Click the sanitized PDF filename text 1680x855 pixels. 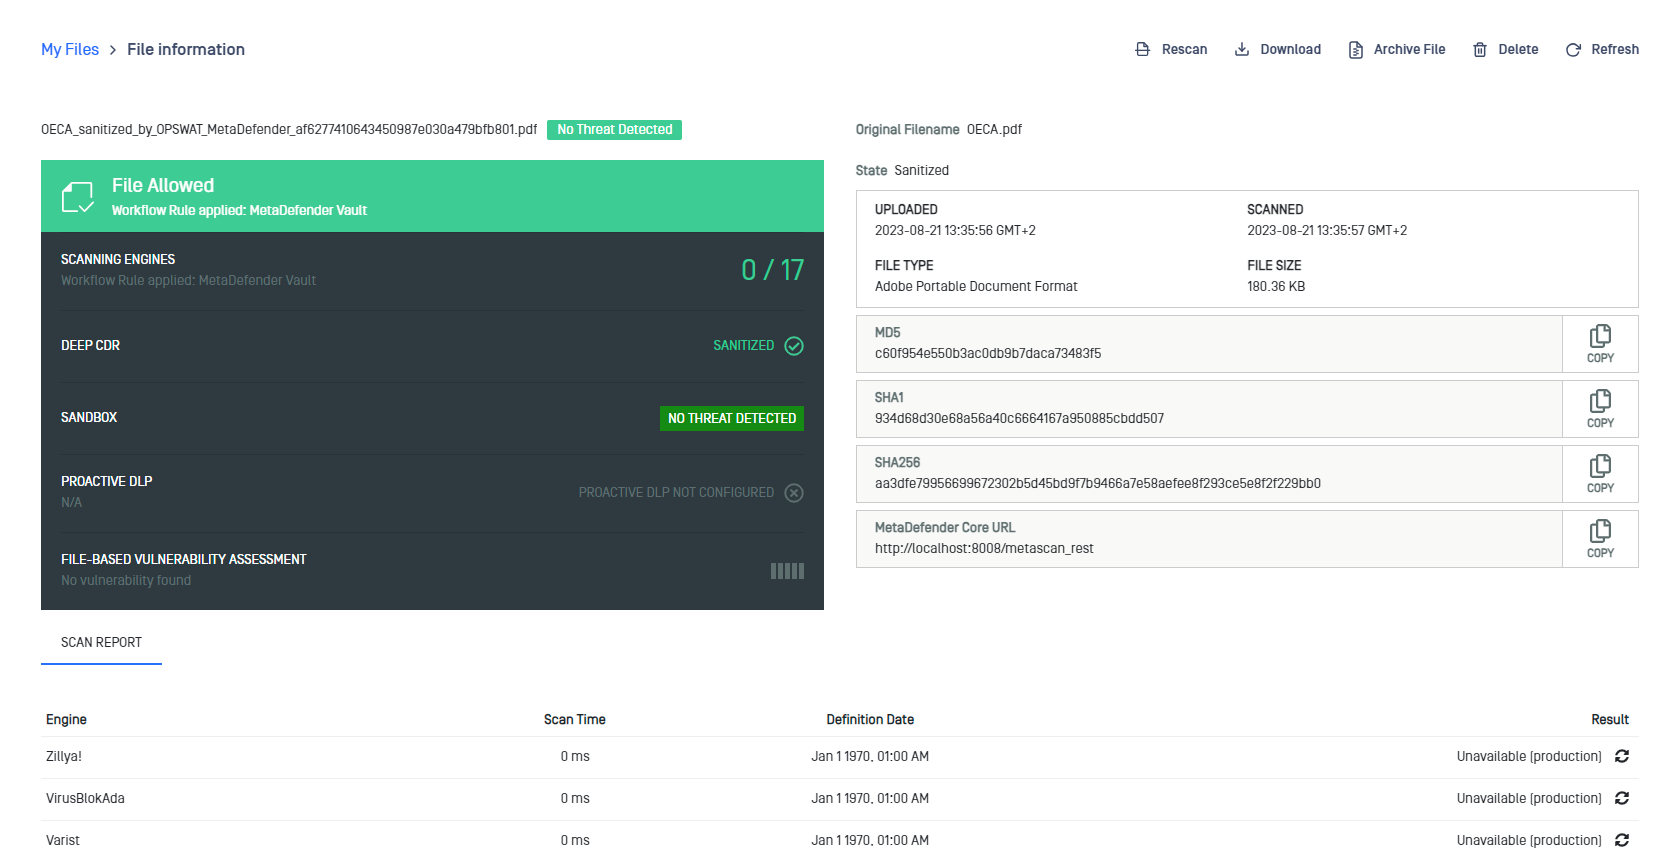pos(289,130)
